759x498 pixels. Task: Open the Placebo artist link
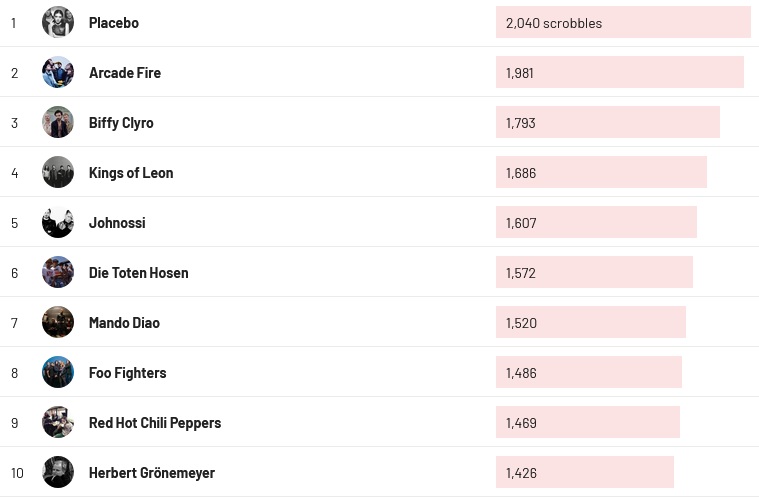pyautogui.click(x=114, y=22)
